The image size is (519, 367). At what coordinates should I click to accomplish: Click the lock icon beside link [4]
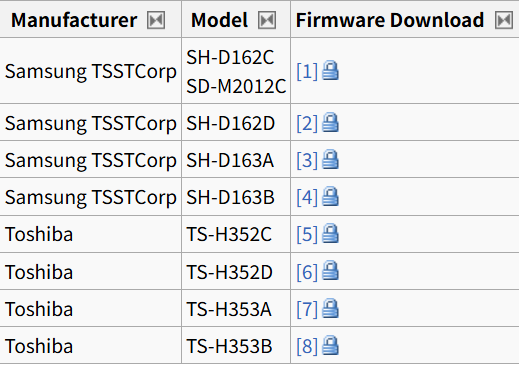pos(330,197)
